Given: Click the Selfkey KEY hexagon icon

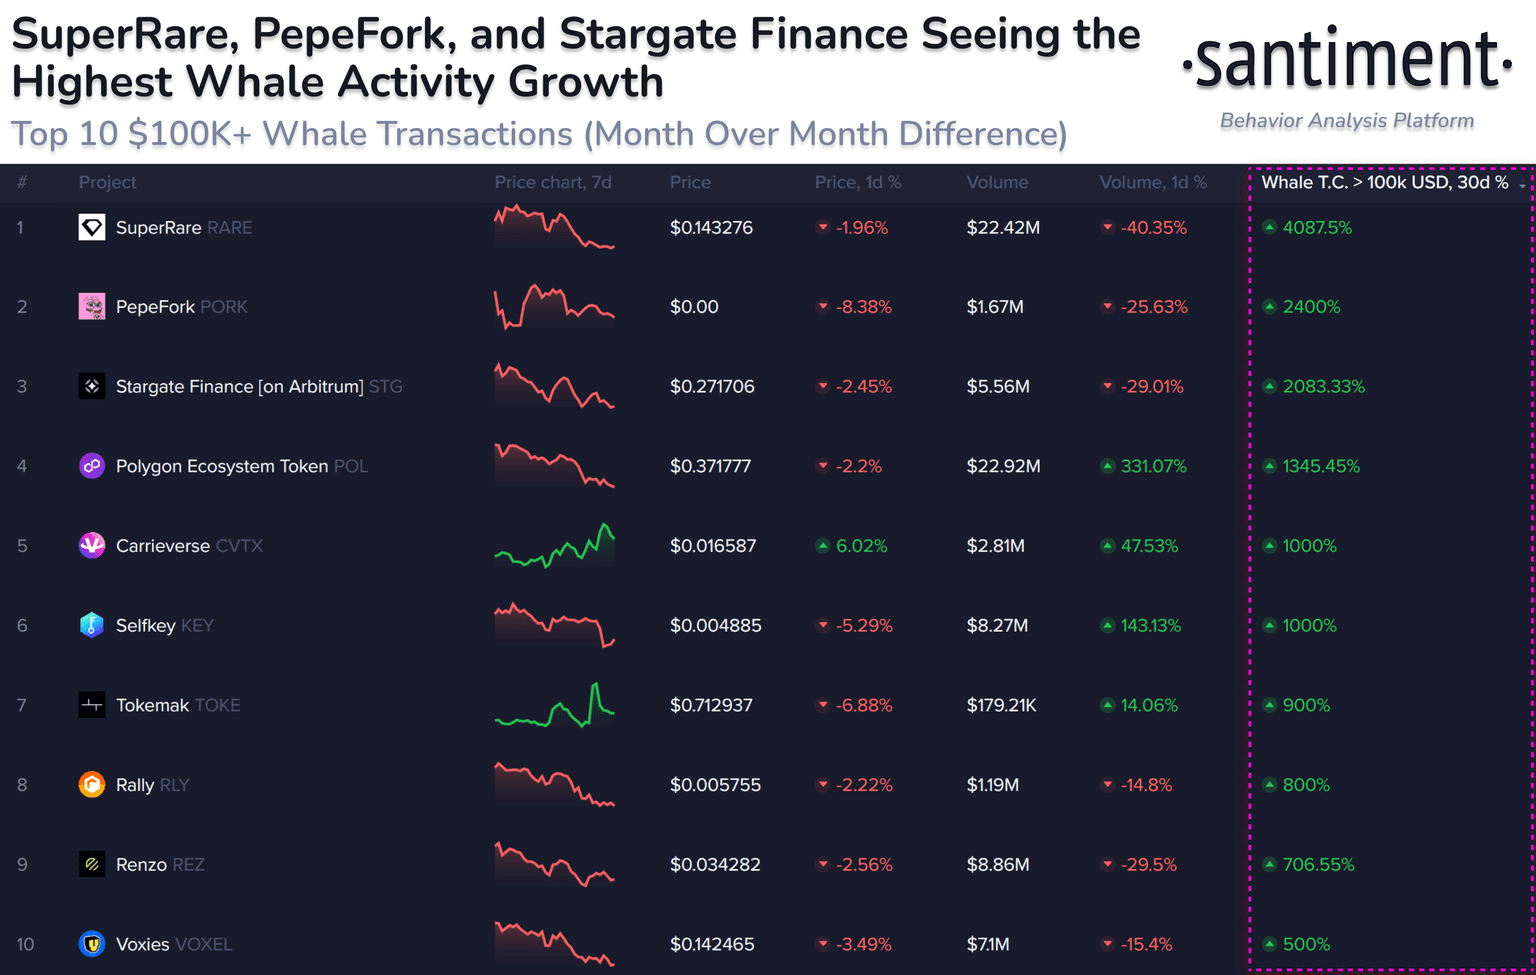Looking at the screenshot, I should click(92, 626).
